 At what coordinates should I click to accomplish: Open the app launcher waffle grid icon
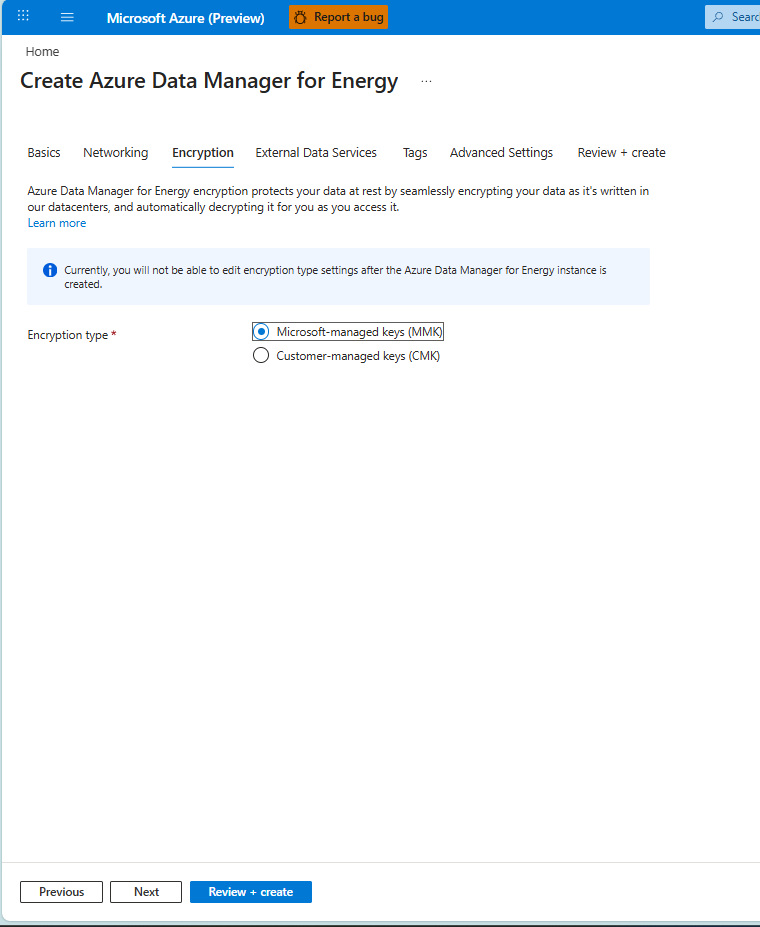click(x=23, y=16)
